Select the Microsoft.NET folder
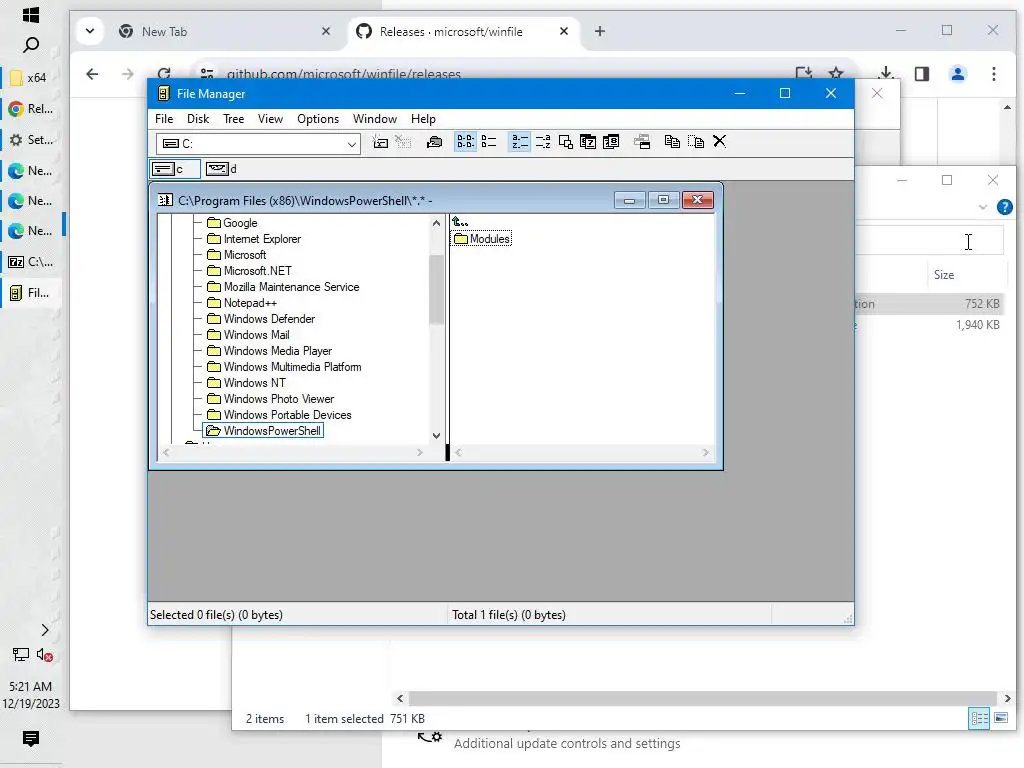Image resolution: width=1024 pixels, height=768 pixels. click(x=249, y=271)
